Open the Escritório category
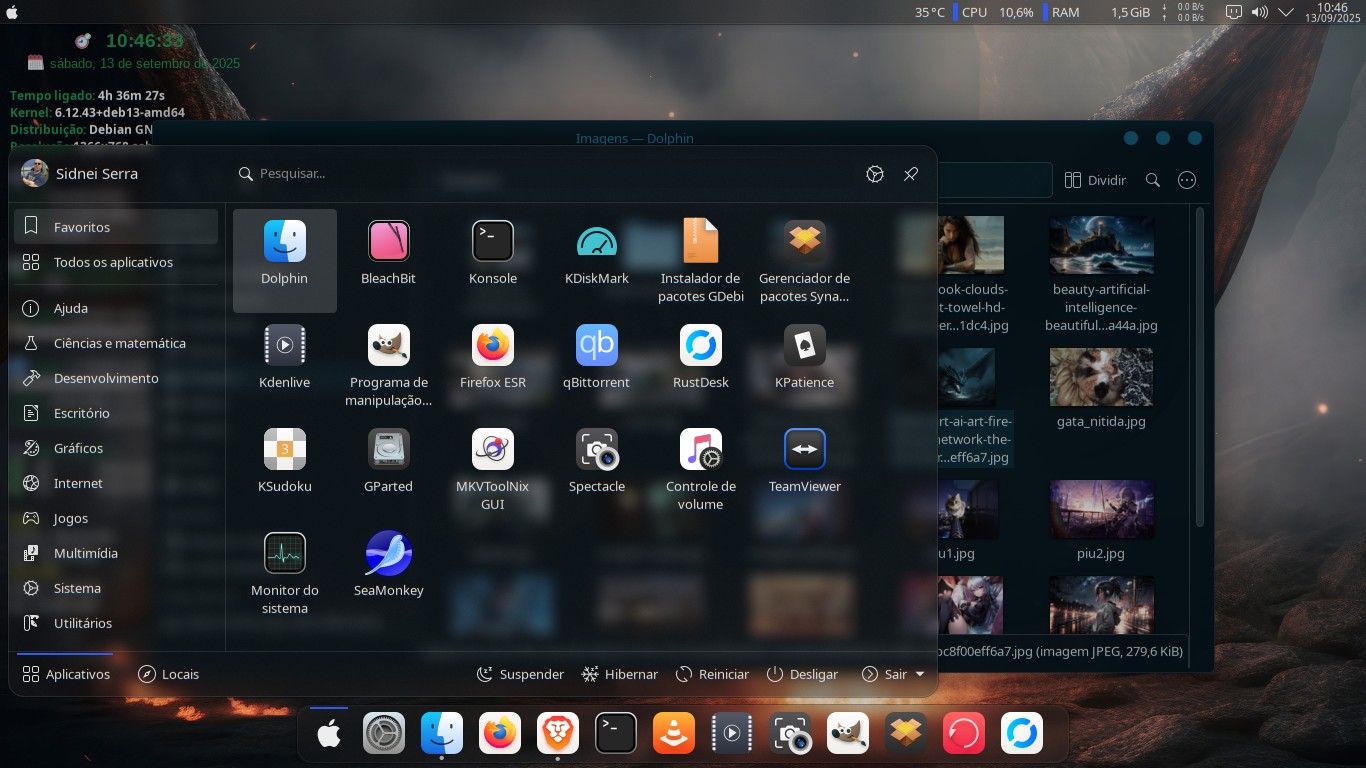The image size is (1366, 768). (116, 413)
